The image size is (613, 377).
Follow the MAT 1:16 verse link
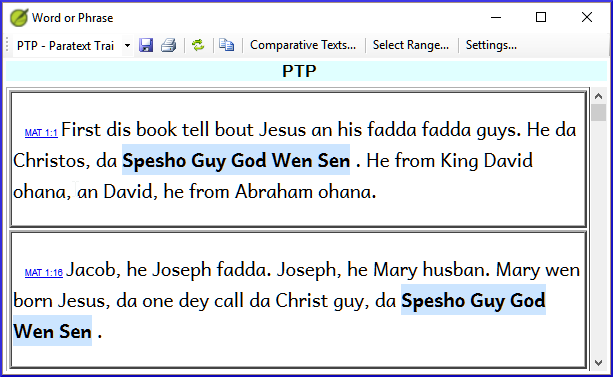coord(44,273)
